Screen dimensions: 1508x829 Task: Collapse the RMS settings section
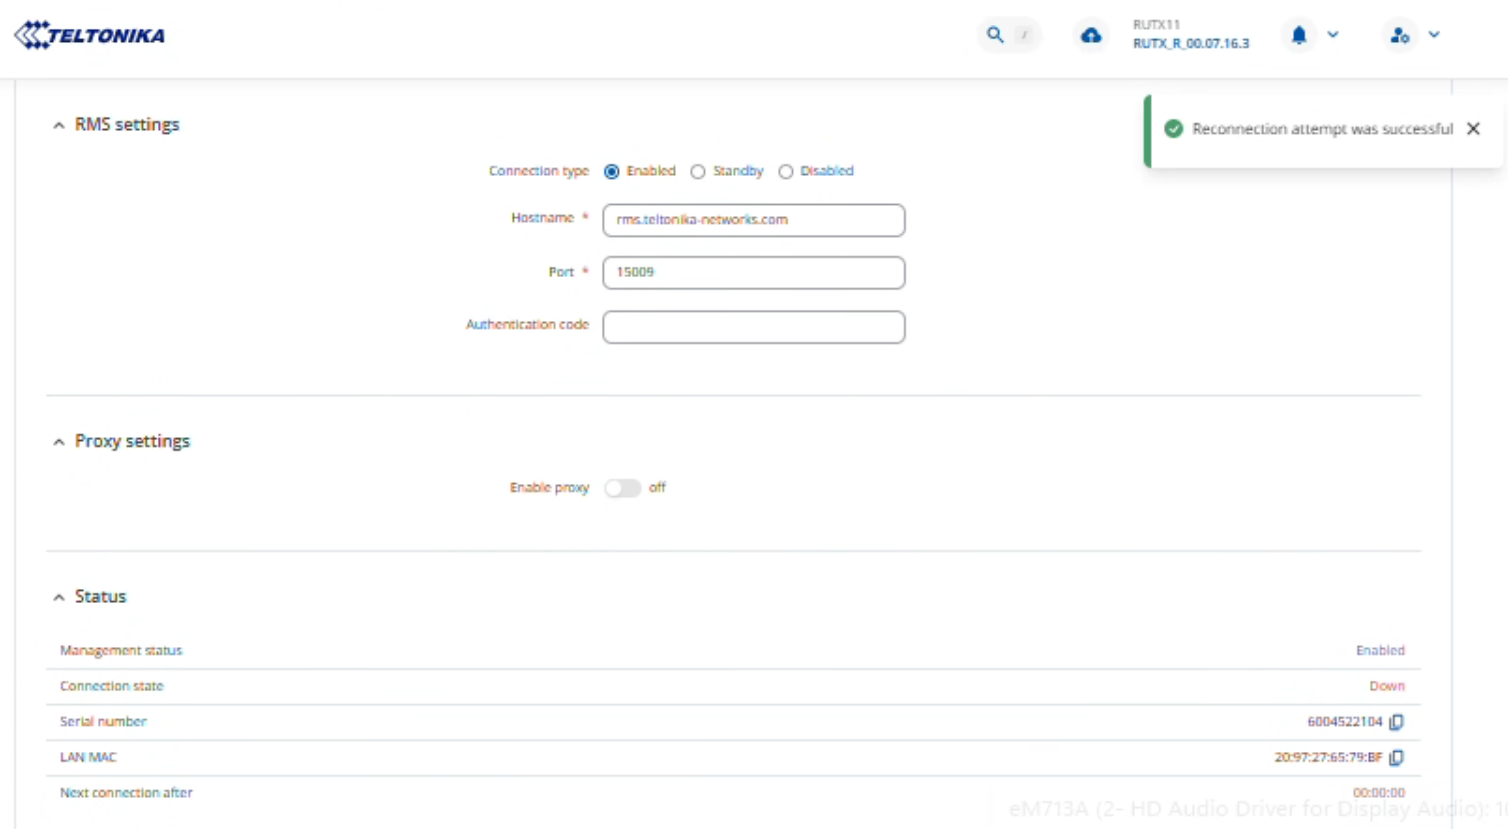tap(59, 126)
